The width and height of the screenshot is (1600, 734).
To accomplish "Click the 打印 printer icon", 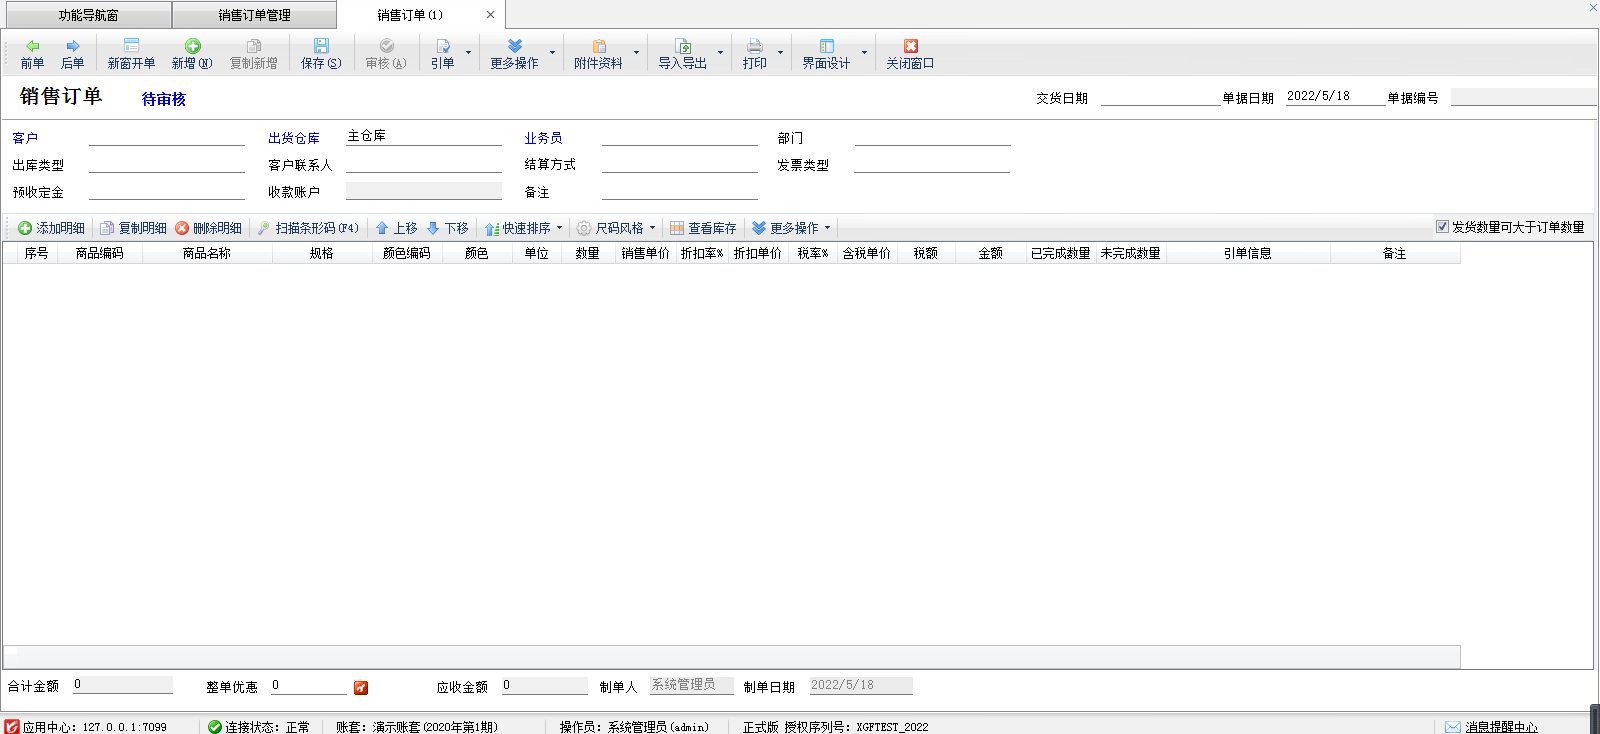I will [x=755, y=46].
